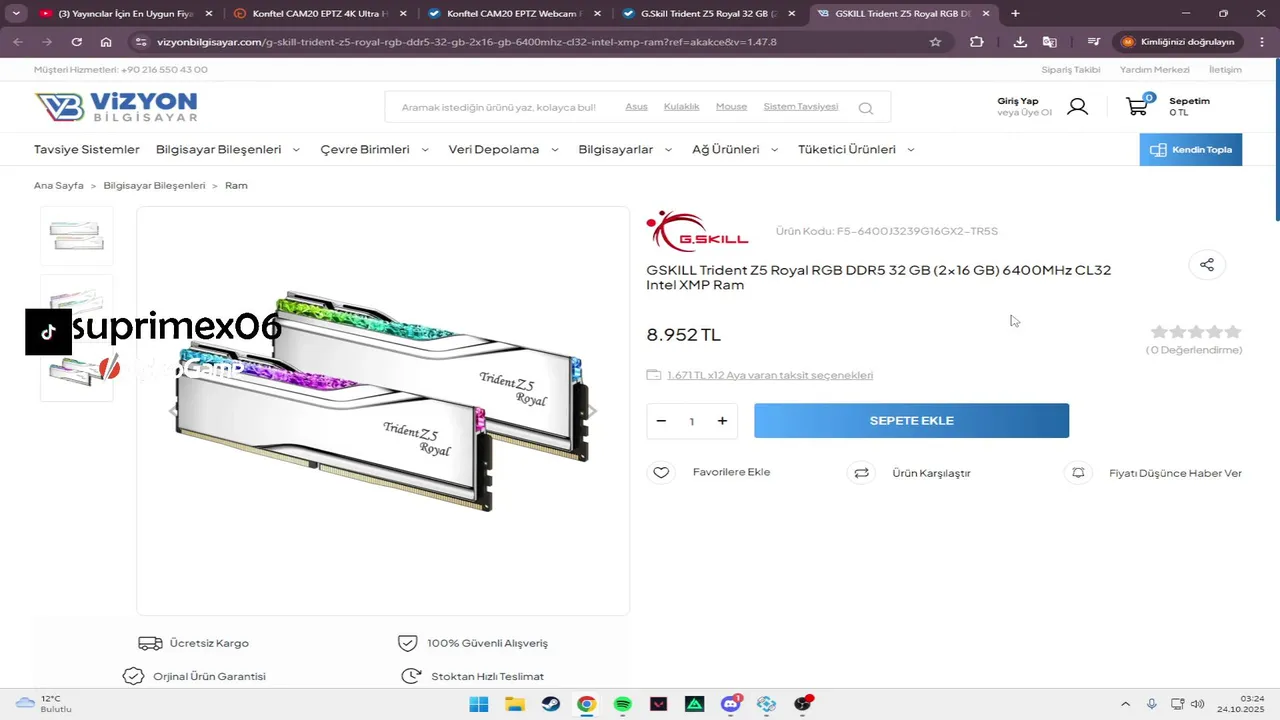The image size is (1280, 720).
Task: Open Spotify from the taskbar
Action: pyautogui.click(x=622, y=704)
